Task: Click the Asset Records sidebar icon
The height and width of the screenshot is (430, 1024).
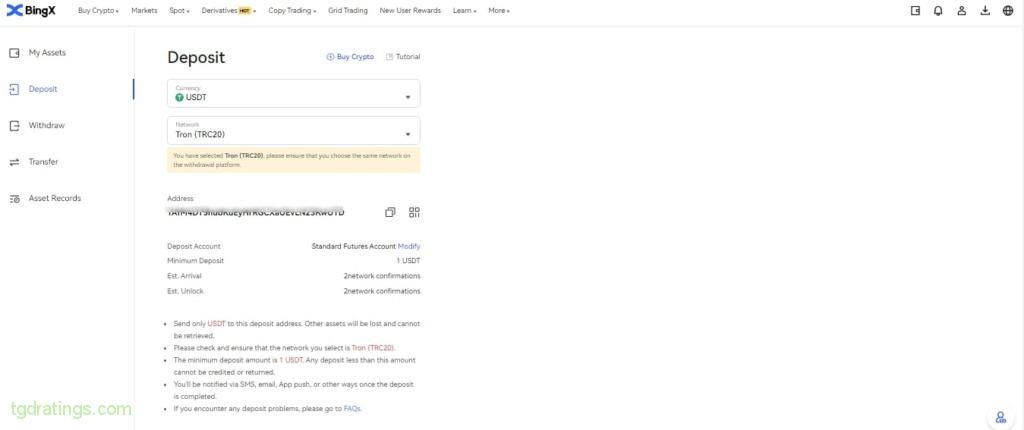Action: coord(14,198)
